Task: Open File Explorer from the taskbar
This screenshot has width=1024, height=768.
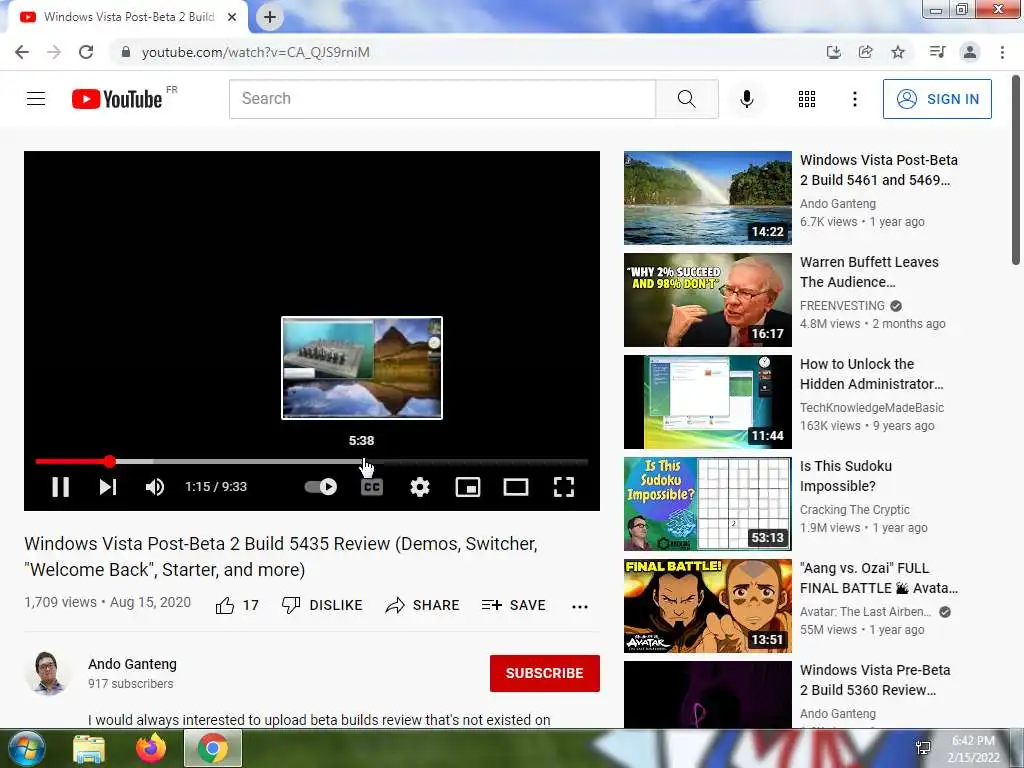Action: (x=89, y=749)
